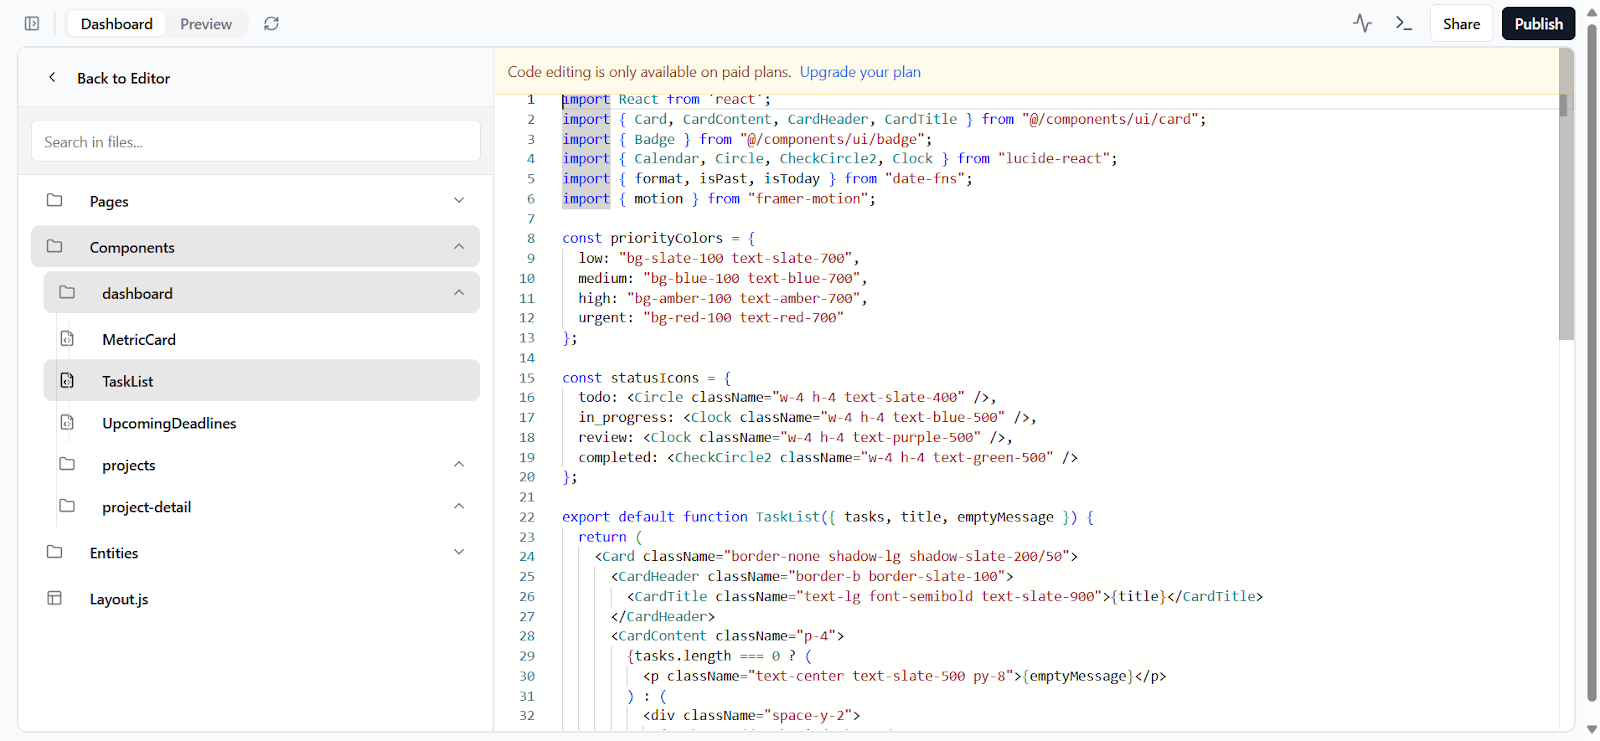This screenshot has width=1600, height=741.
Task: Select the Entities folder row
Action: point(256,553)
